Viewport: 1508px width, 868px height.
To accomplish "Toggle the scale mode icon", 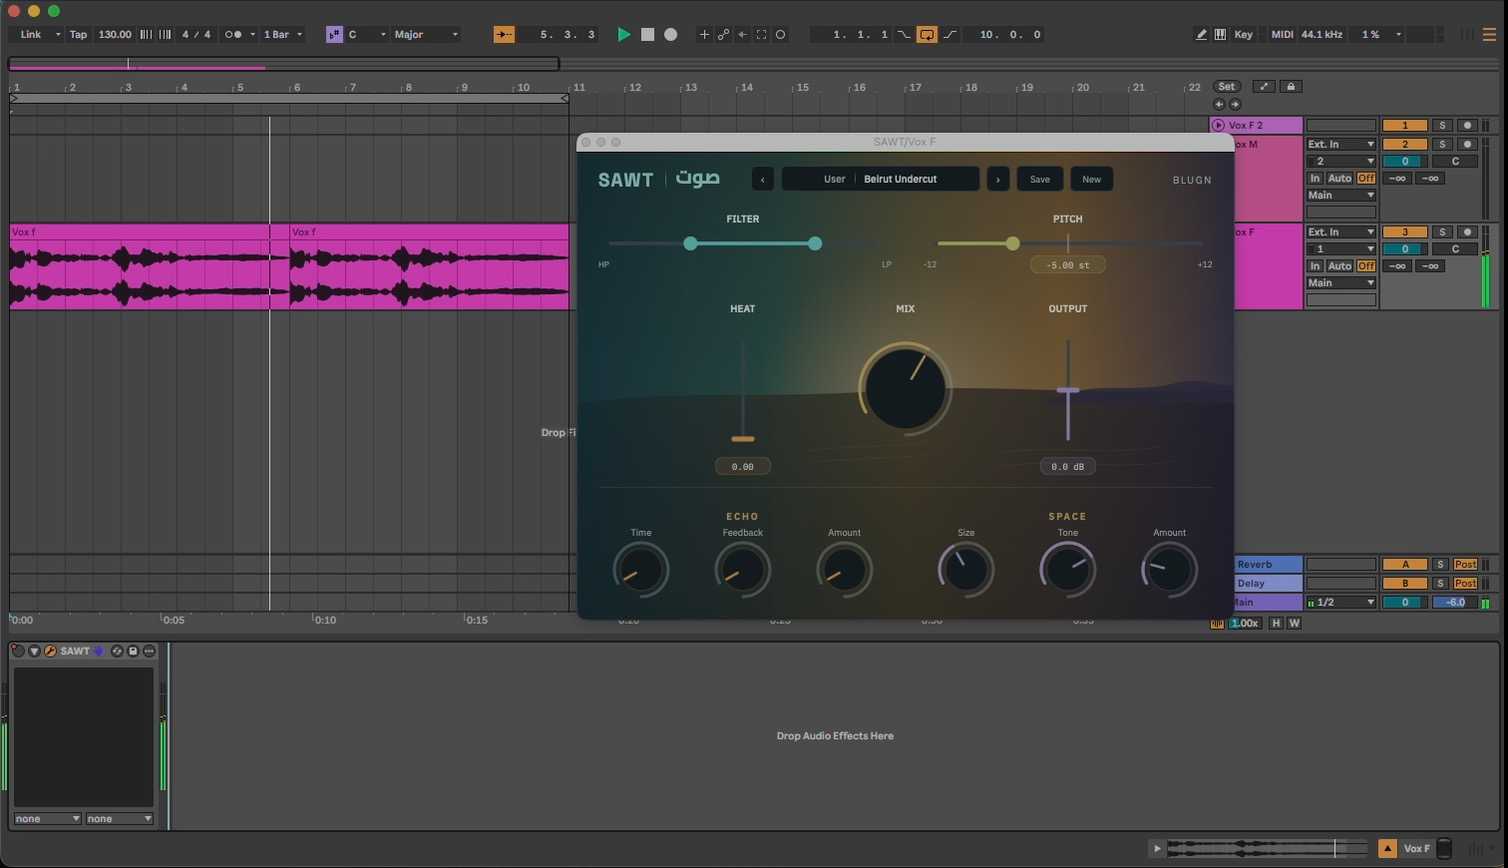I will (x=334, y=34).
